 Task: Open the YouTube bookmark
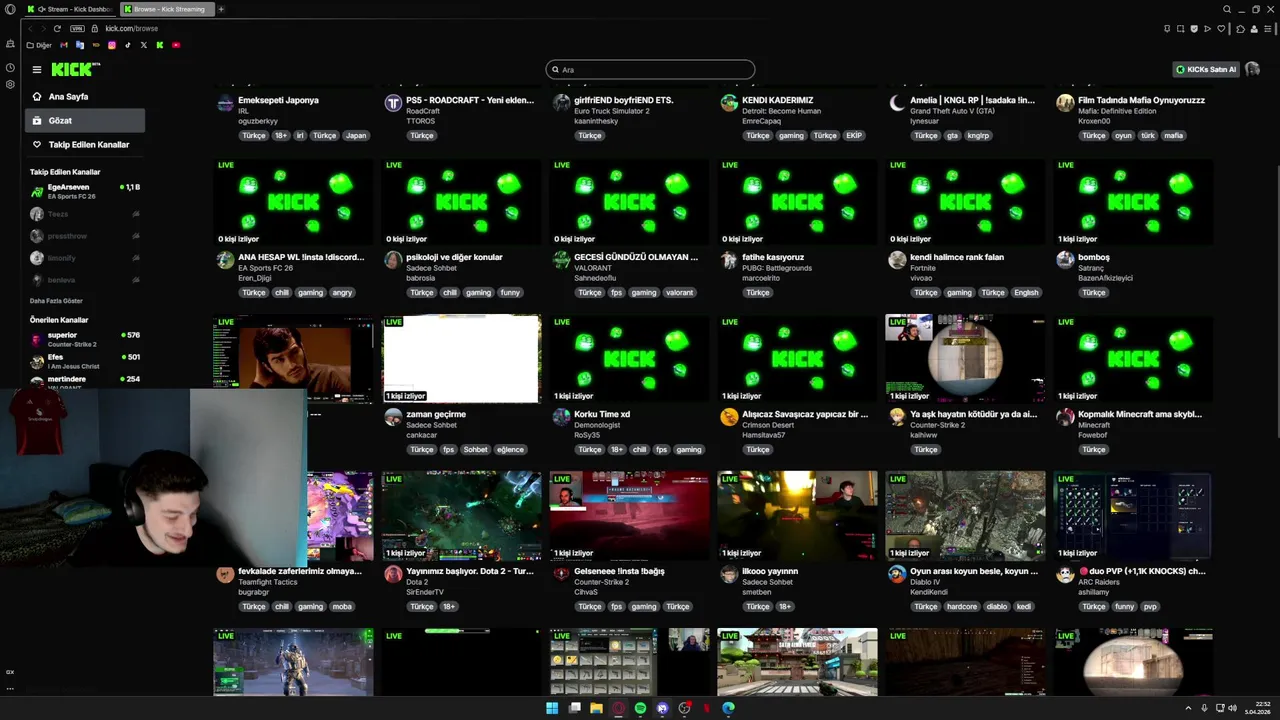pos(176,45)
